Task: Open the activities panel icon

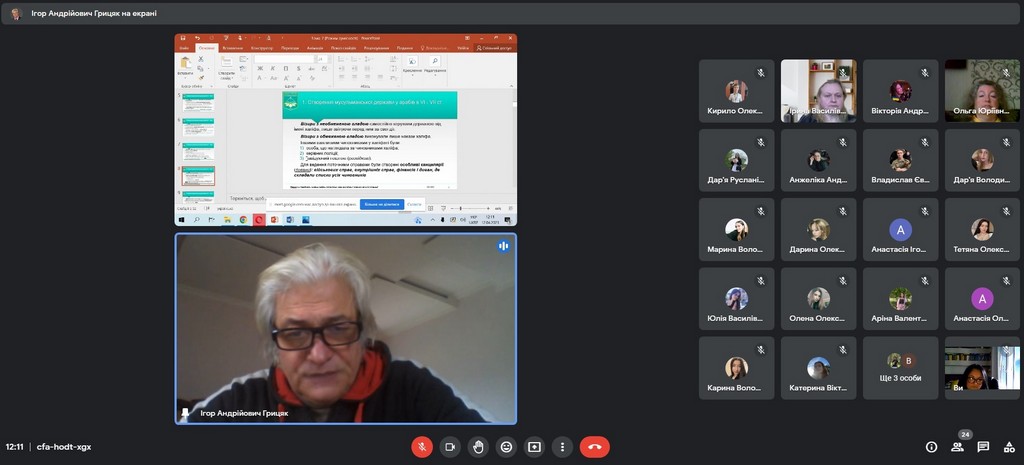Action: click(x=1008, y=447)
